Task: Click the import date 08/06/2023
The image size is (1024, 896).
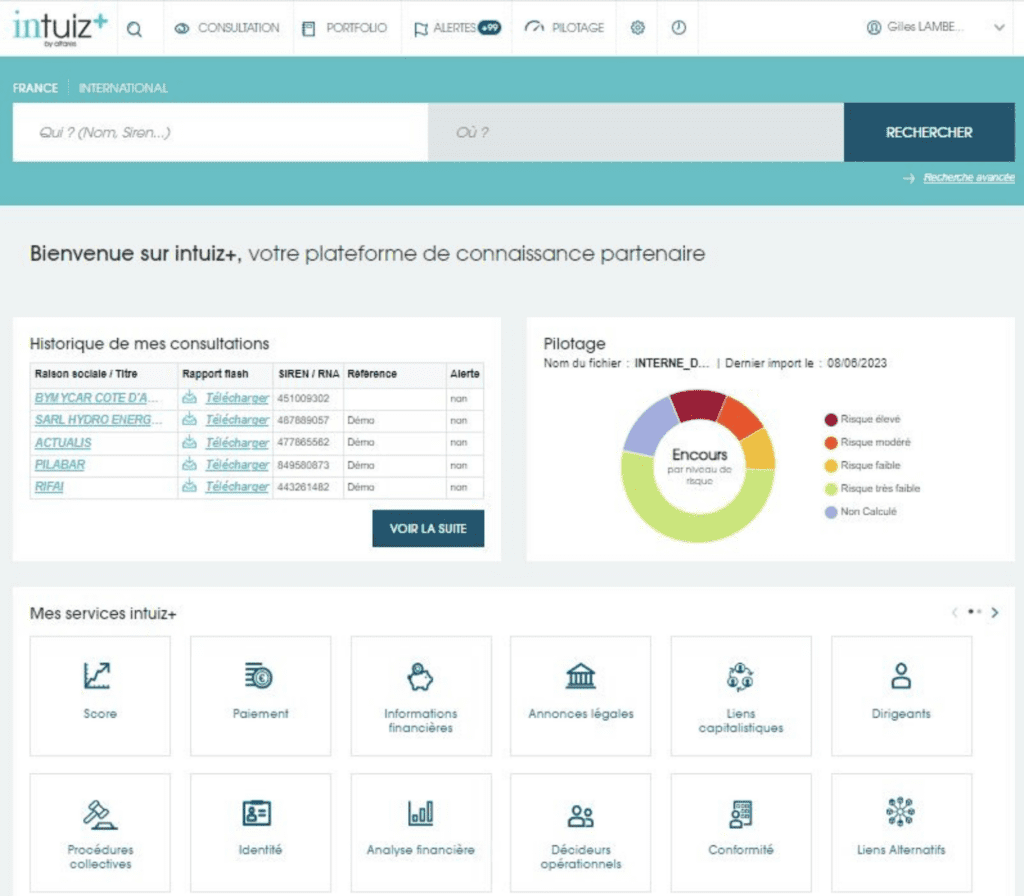Action: pyautogui.click(x=857, y=363)
